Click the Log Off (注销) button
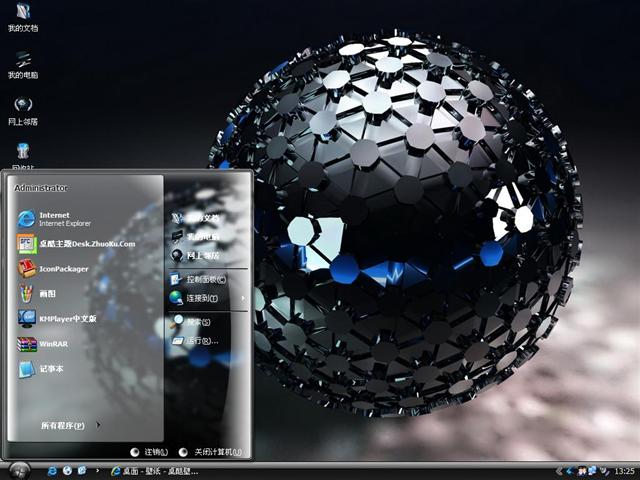 coord(149,452)
